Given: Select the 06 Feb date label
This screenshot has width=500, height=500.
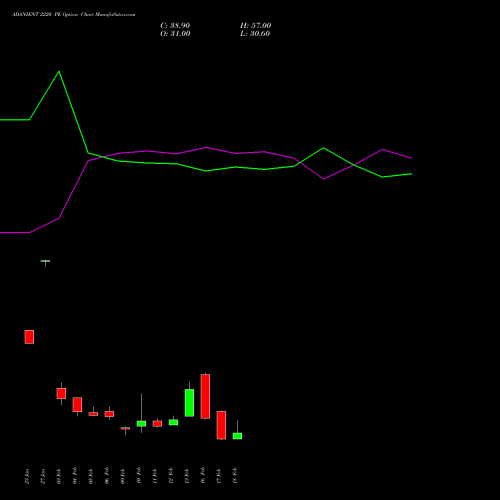Looking at the screenshot, I should 107,475.
